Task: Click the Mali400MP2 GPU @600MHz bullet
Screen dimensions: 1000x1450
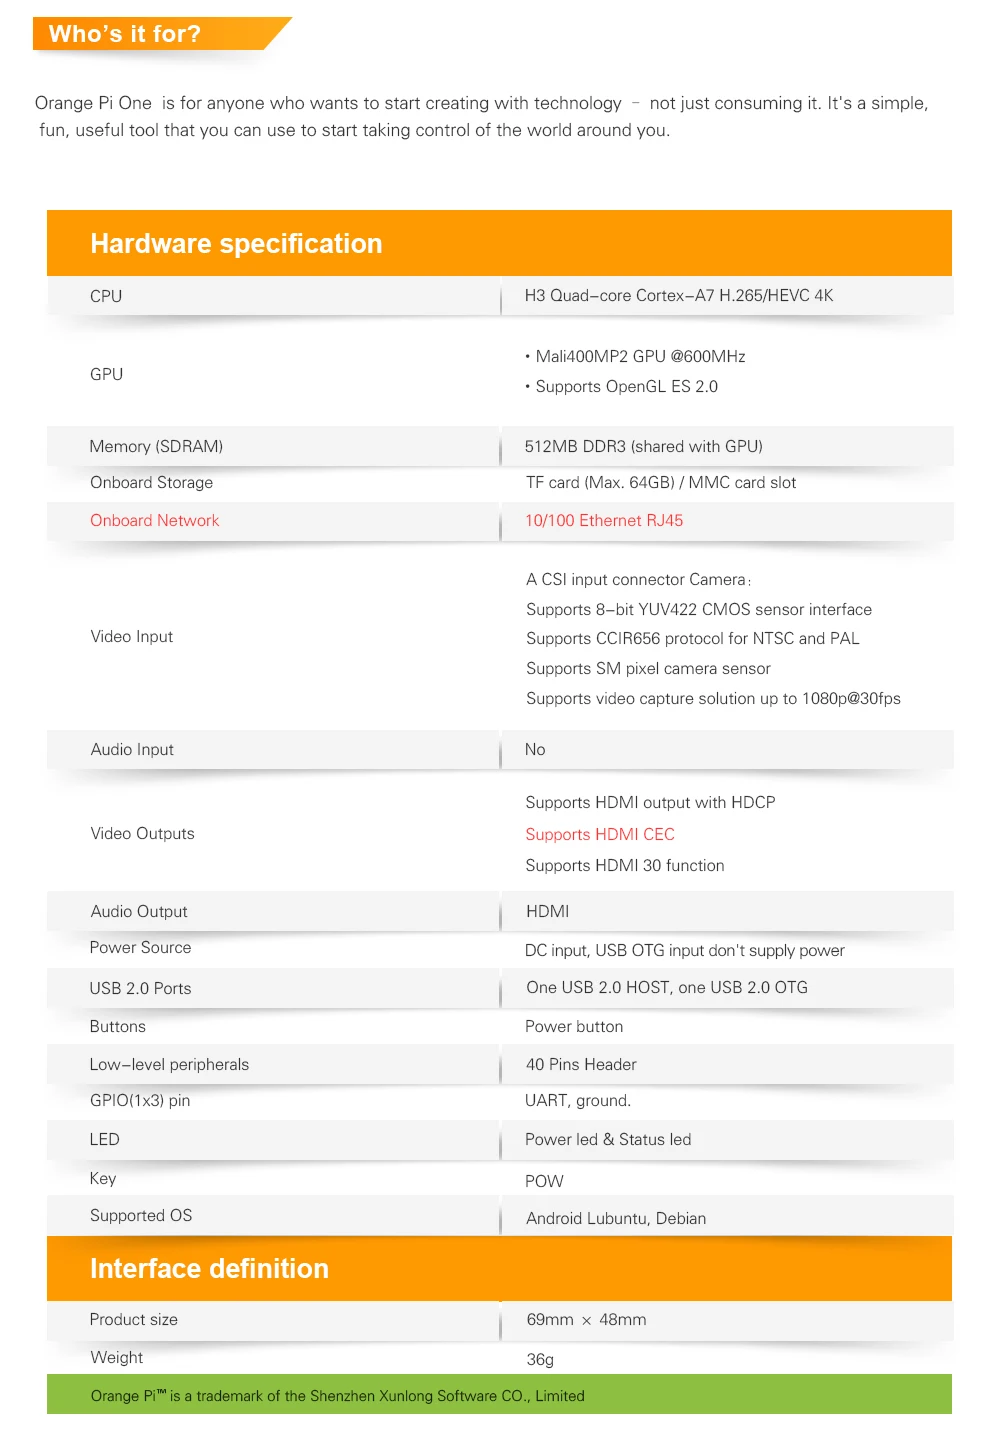Action: [640, 357]
